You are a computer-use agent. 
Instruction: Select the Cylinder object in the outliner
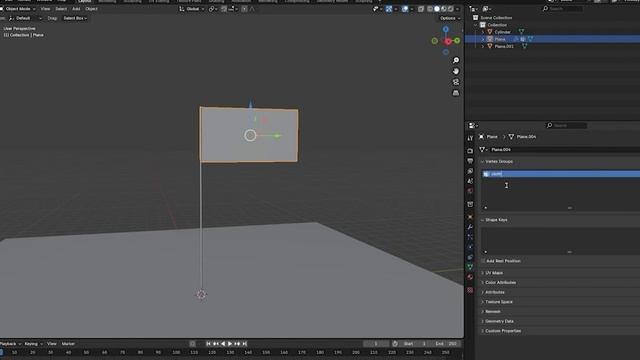(x=502, y=32)
